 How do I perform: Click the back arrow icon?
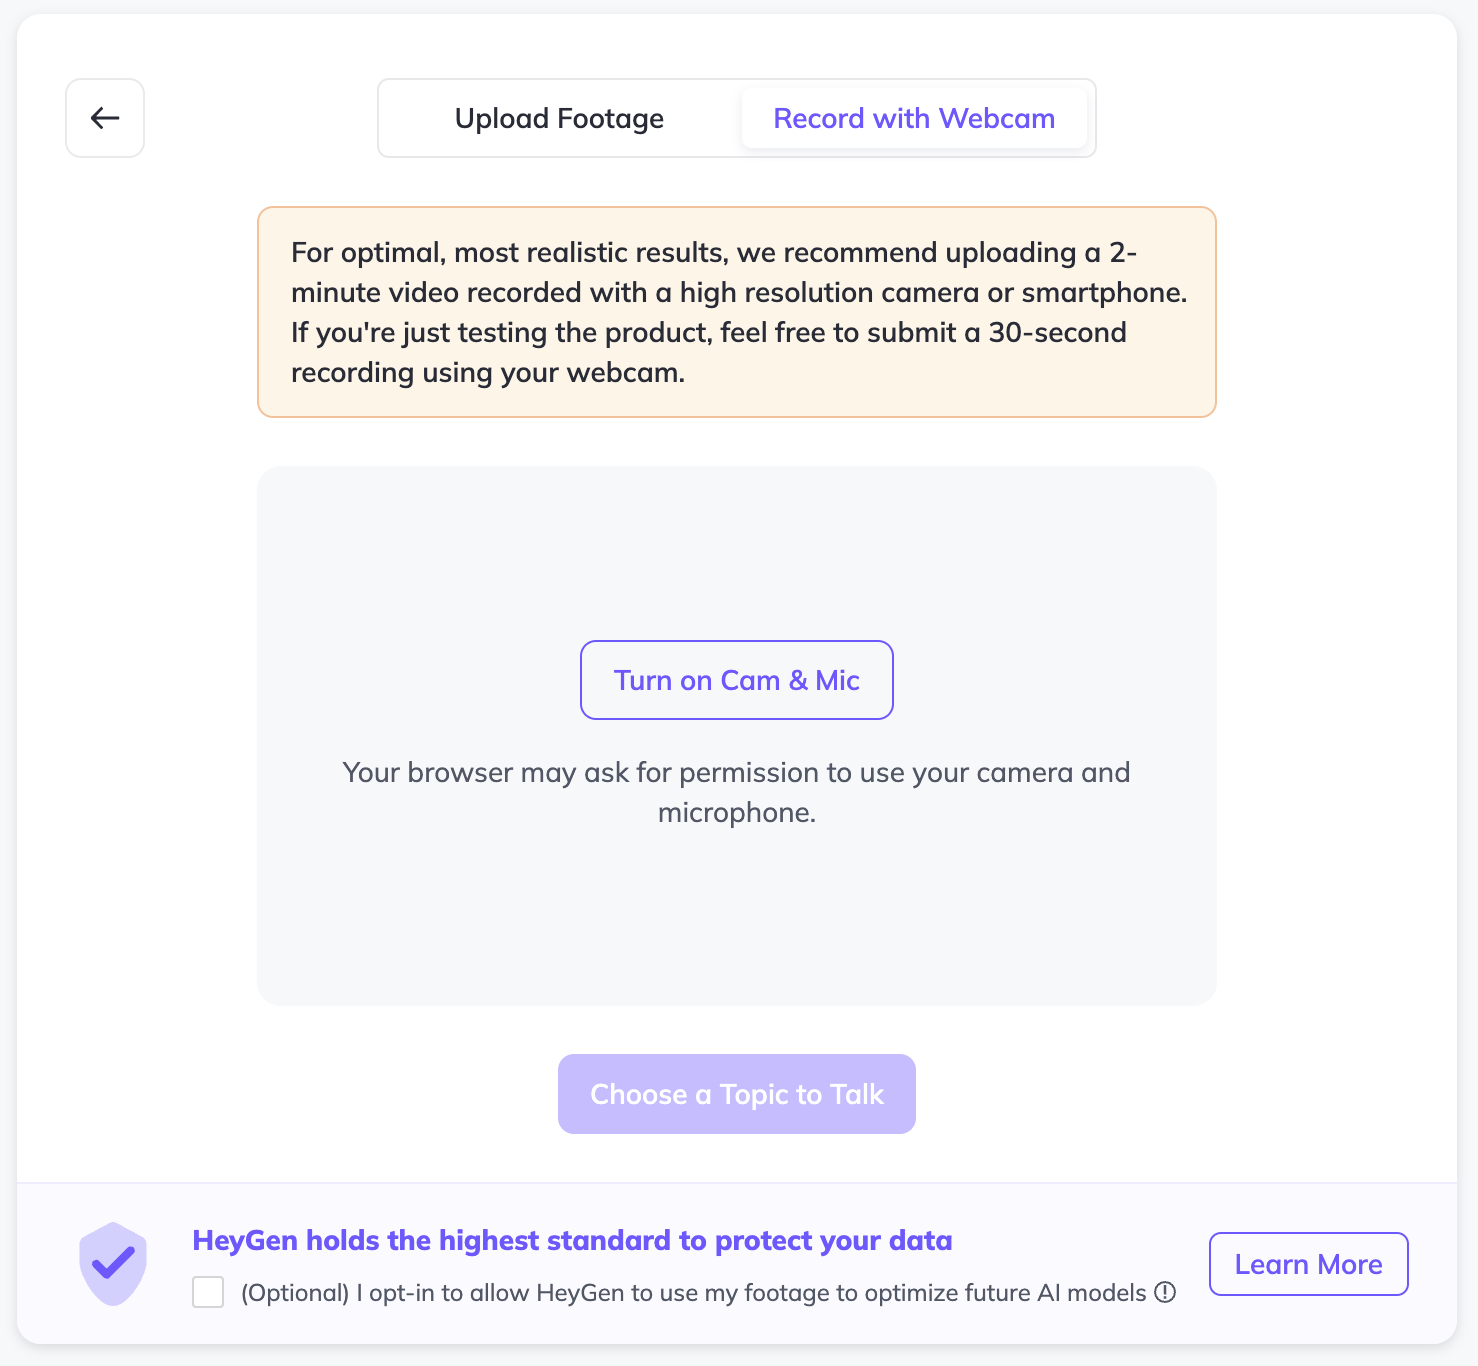(105, 118)
